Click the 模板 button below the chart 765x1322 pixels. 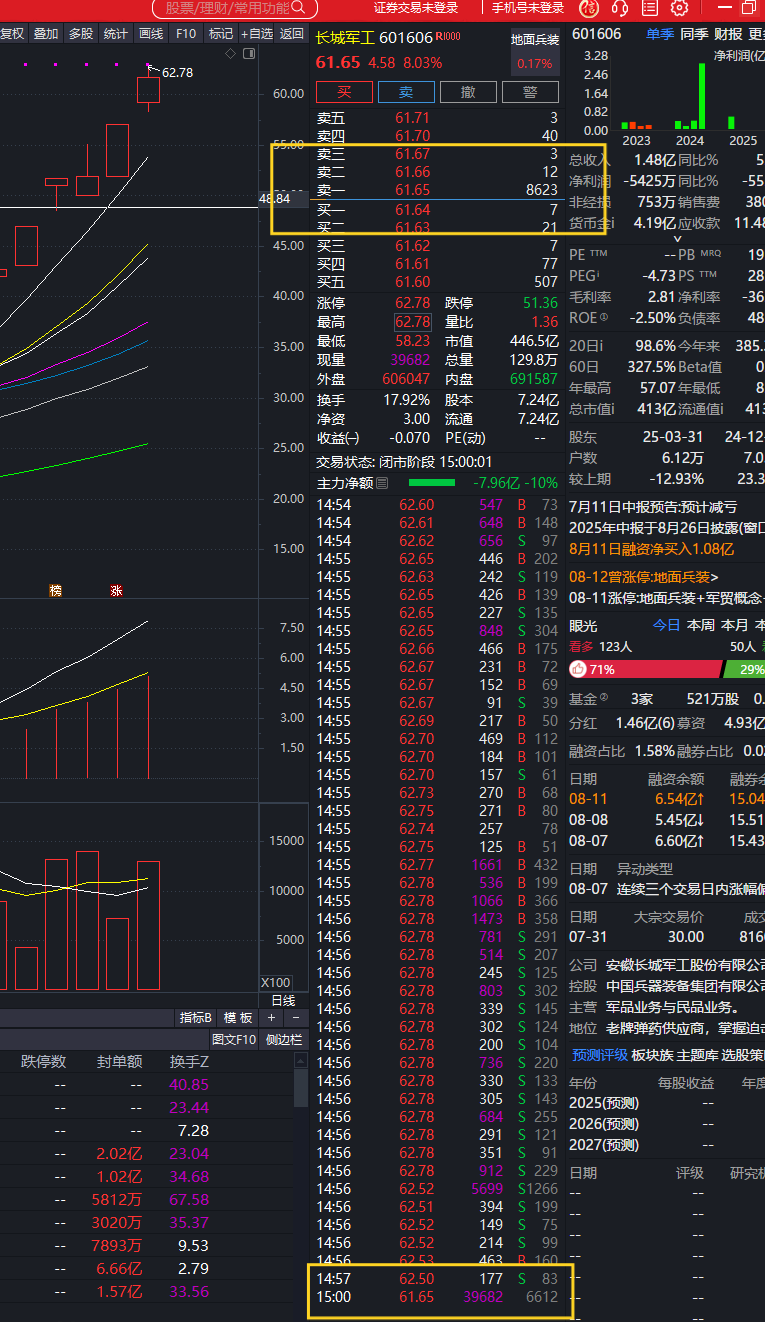[238, 1017]
